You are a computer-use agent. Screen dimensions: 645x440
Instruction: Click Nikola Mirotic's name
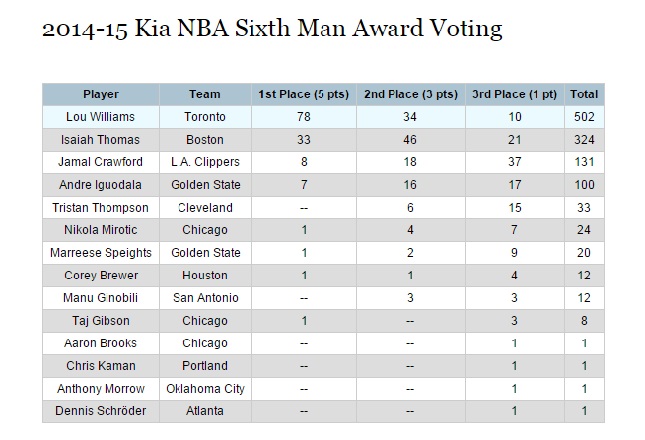[100, 230]
